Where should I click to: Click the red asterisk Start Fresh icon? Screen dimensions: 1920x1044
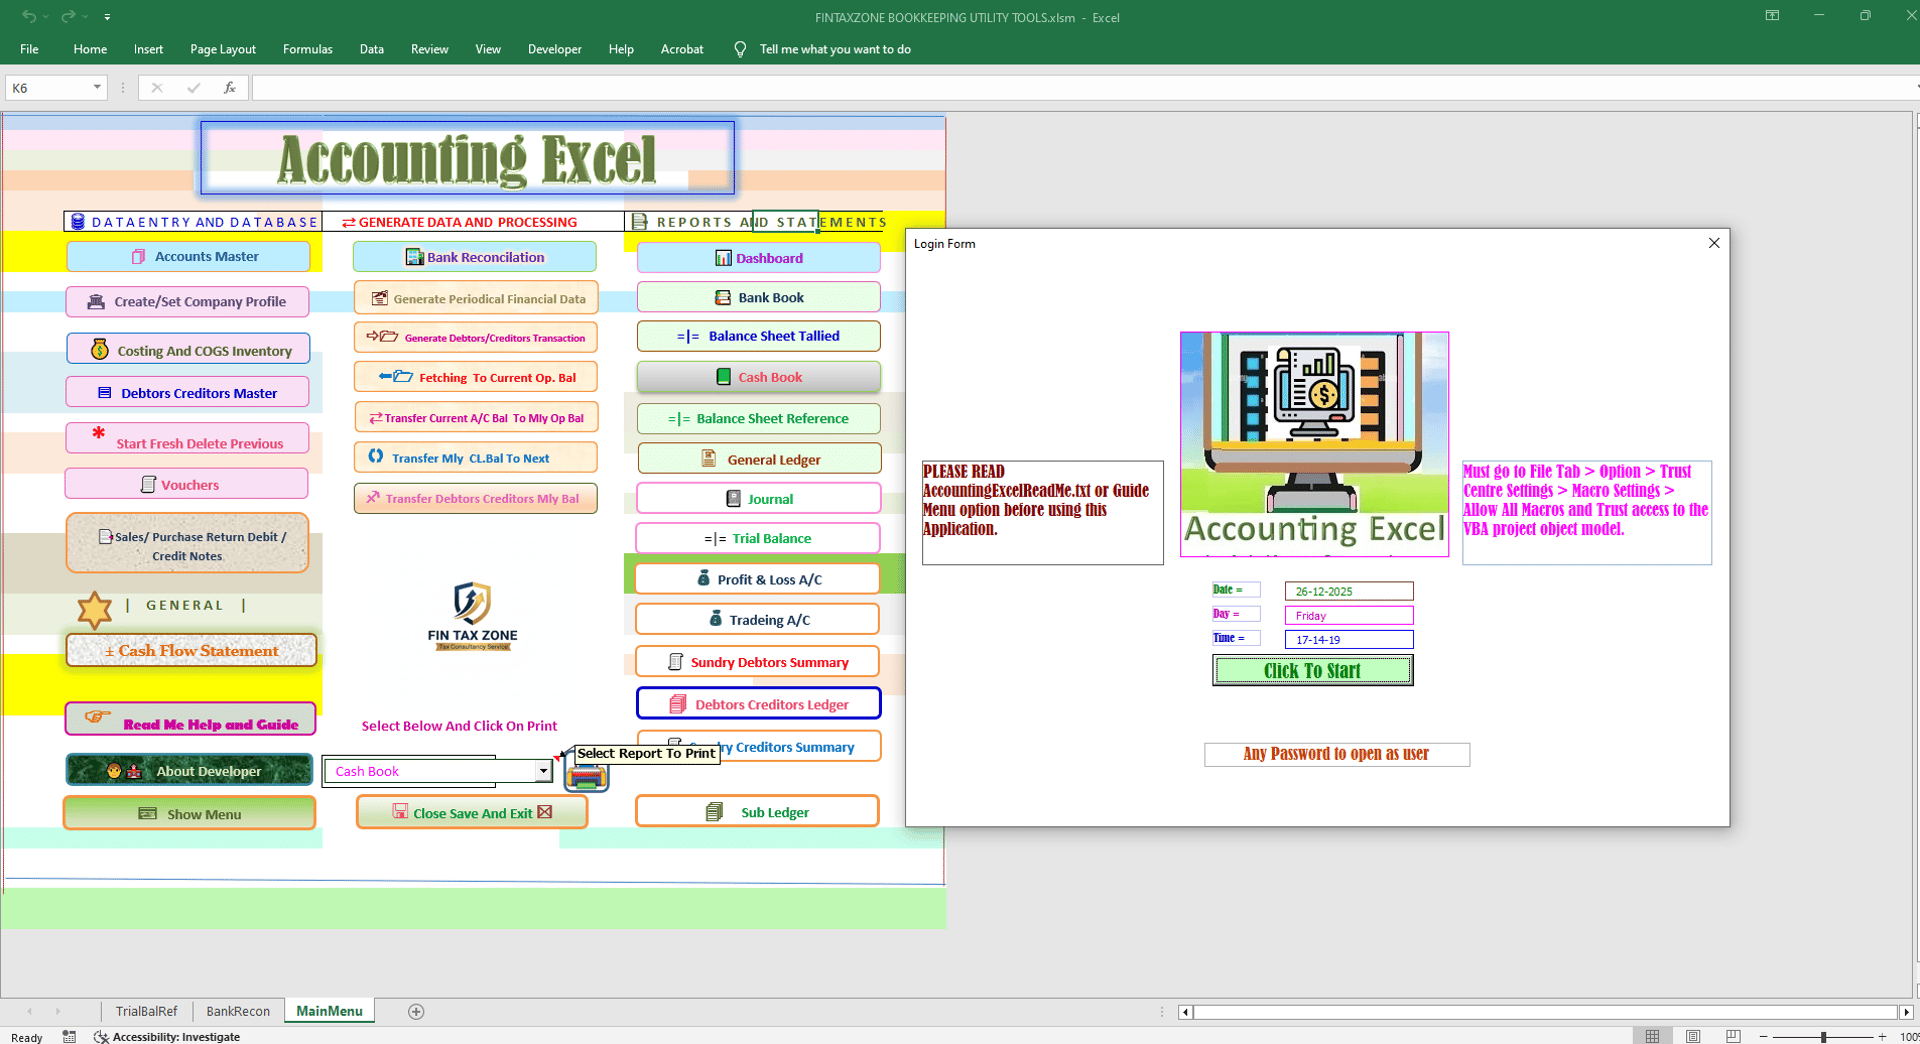click(98, 433)
